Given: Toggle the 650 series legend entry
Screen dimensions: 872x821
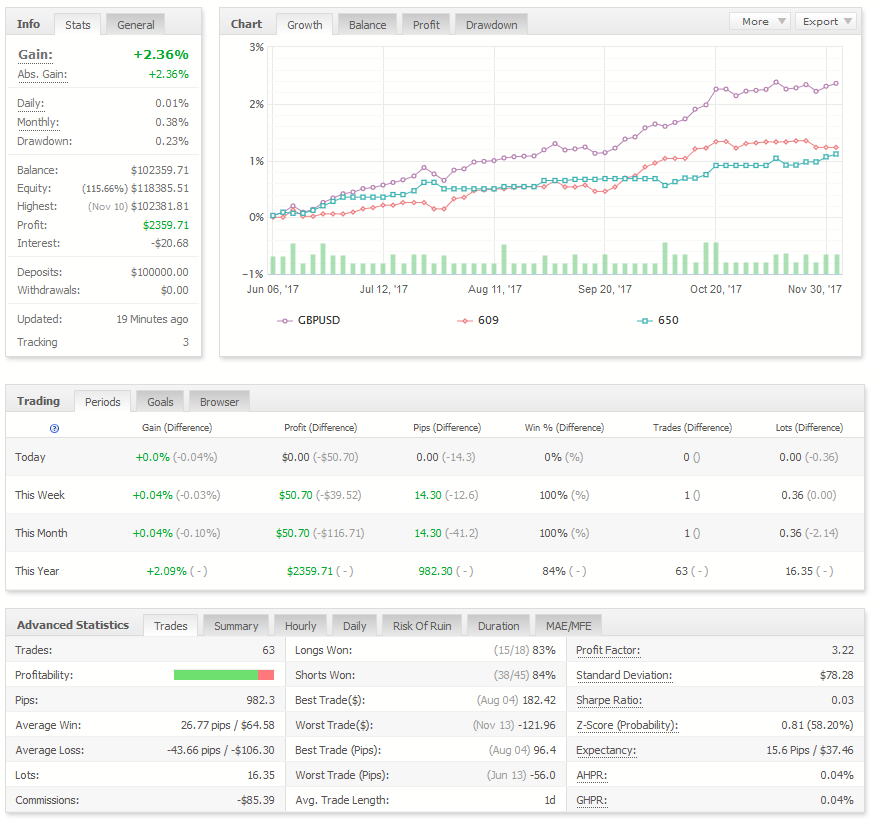Looking at the screenshot, I should [658, 320].
